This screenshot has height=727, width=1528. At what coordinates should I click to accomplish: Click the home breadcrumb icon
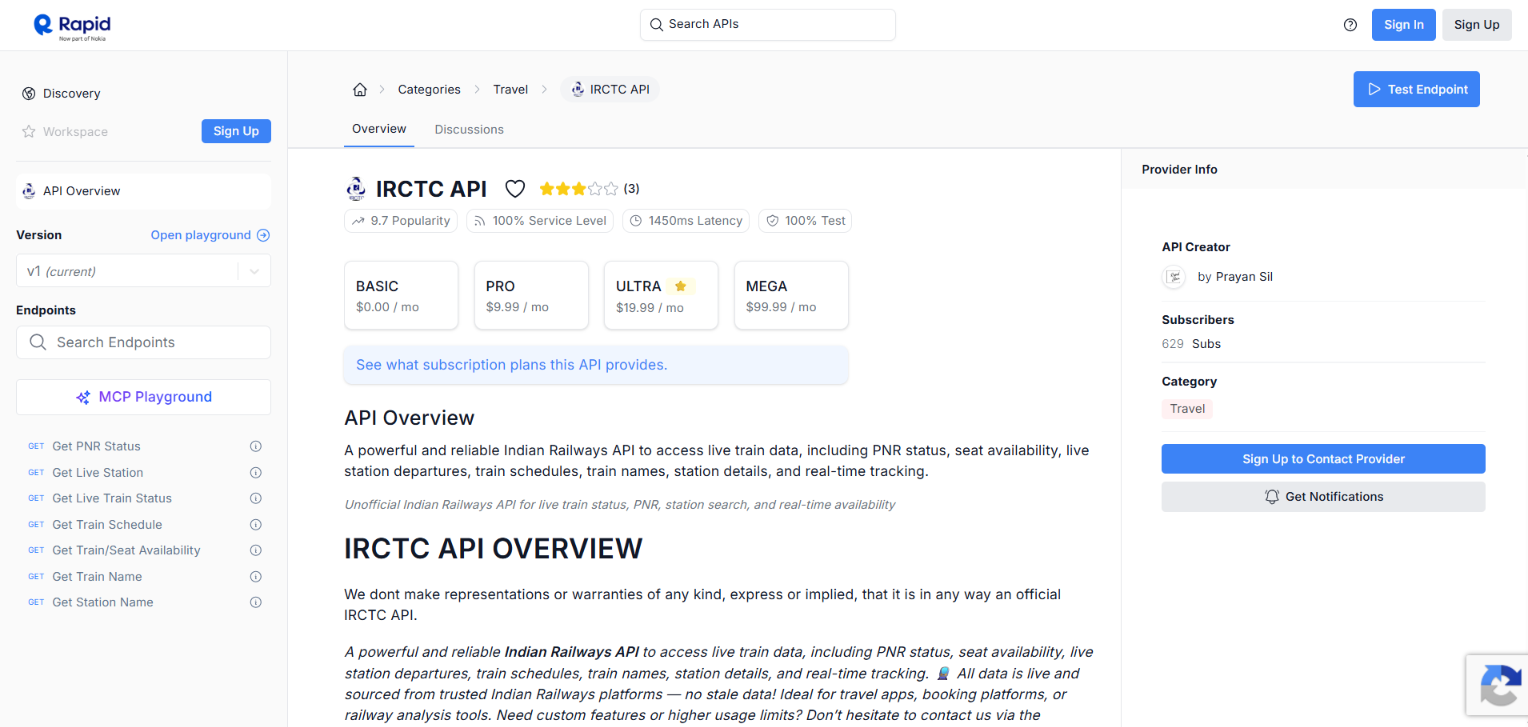[x=360, y=90]
